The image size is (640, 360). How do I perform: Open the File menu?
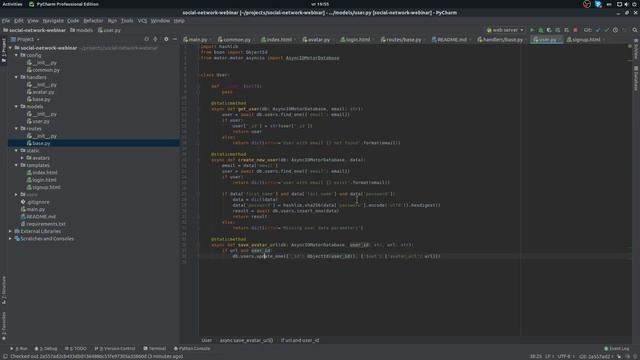(x=6, y=20)
